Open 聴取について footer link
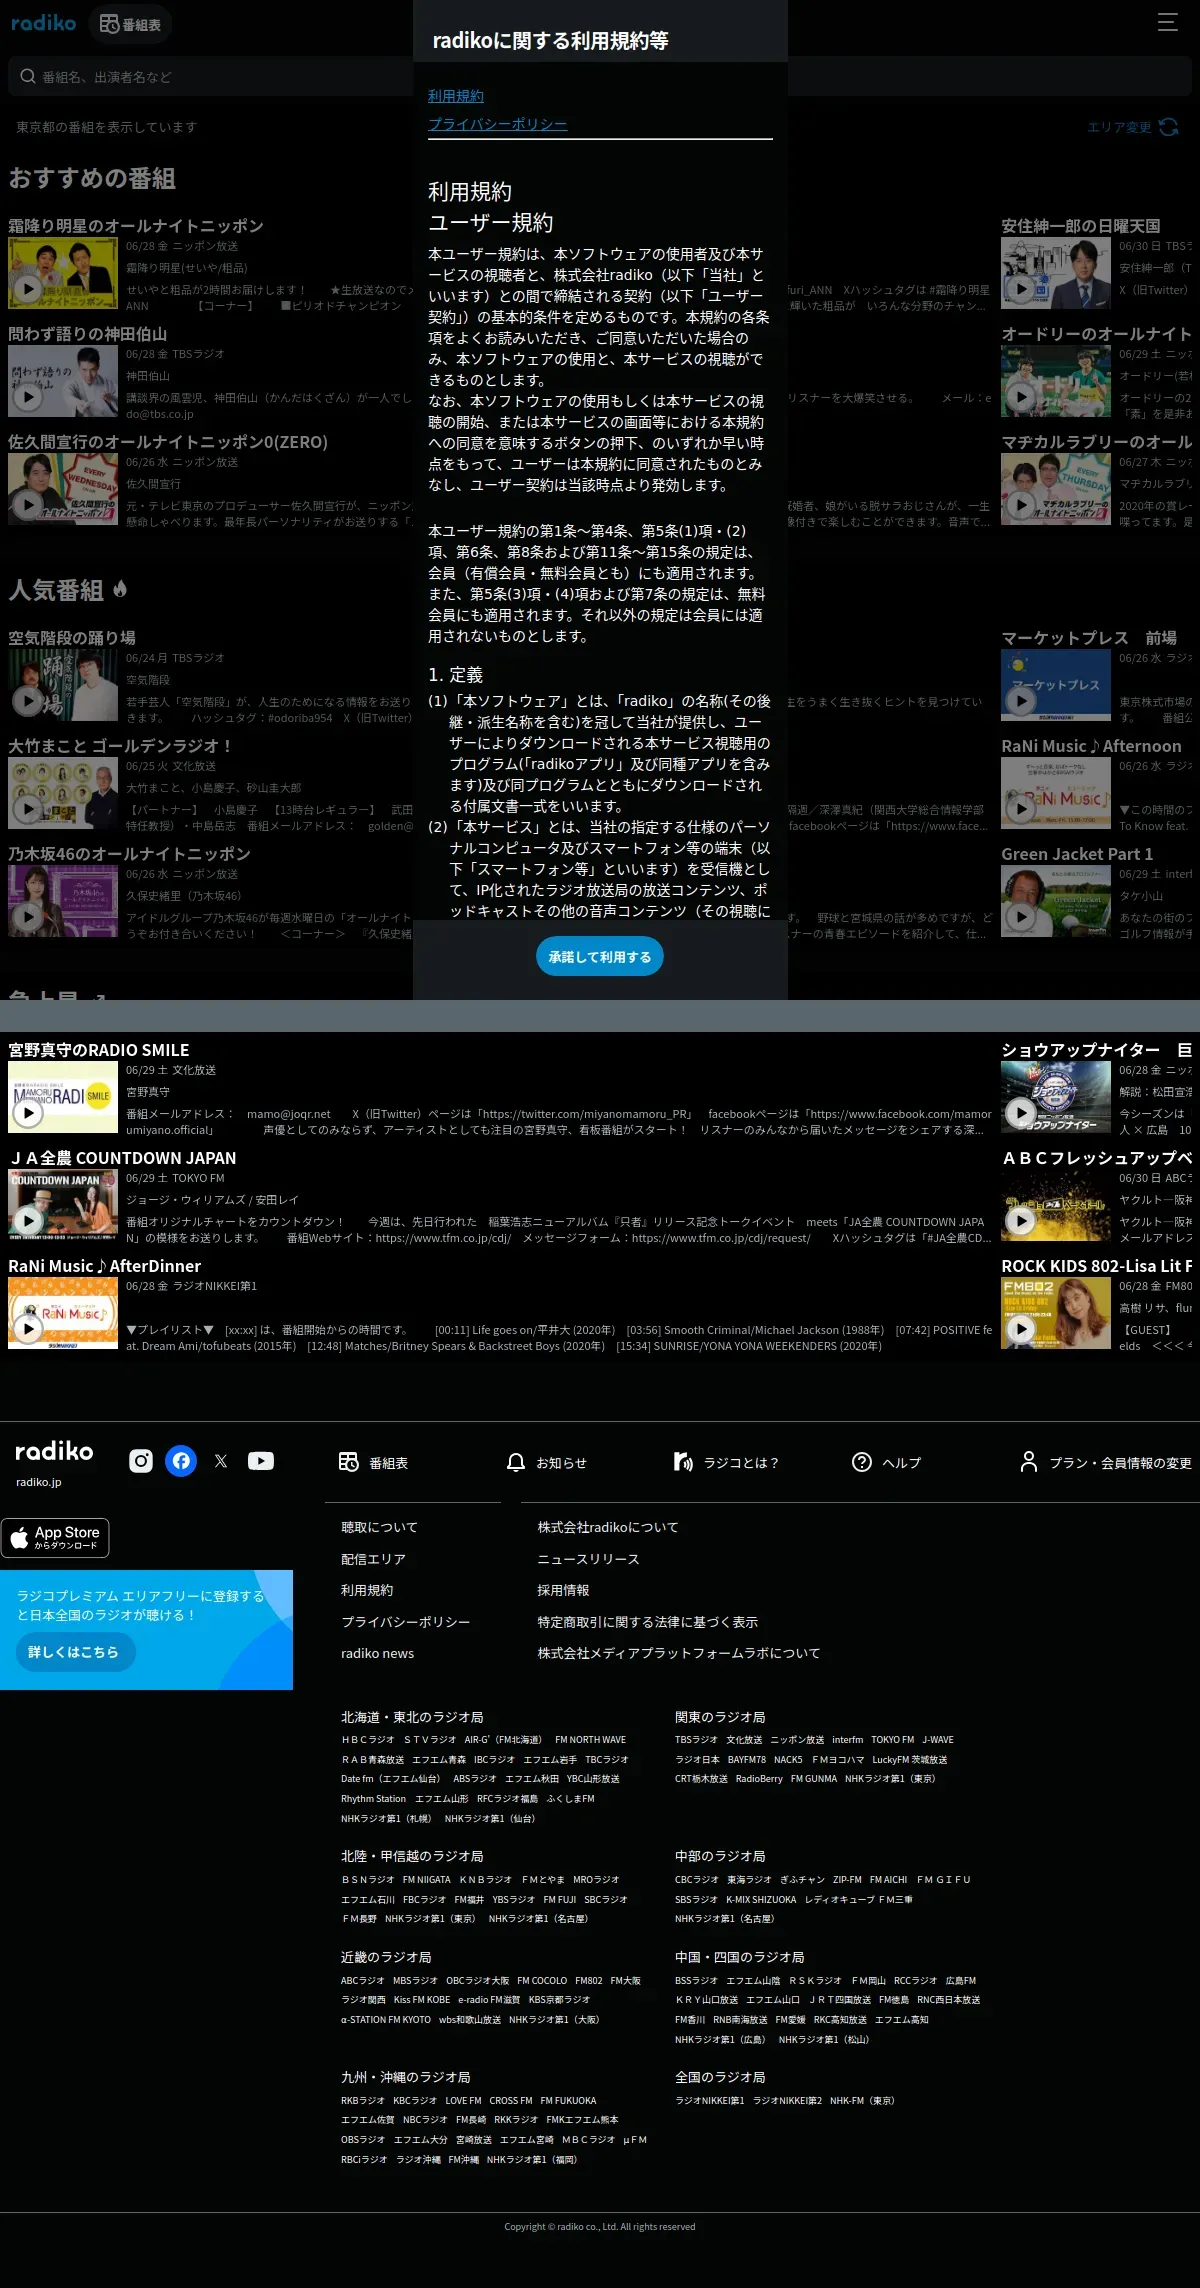The width and height of the screenshot is (1200, 2288). coord(379,1527)
